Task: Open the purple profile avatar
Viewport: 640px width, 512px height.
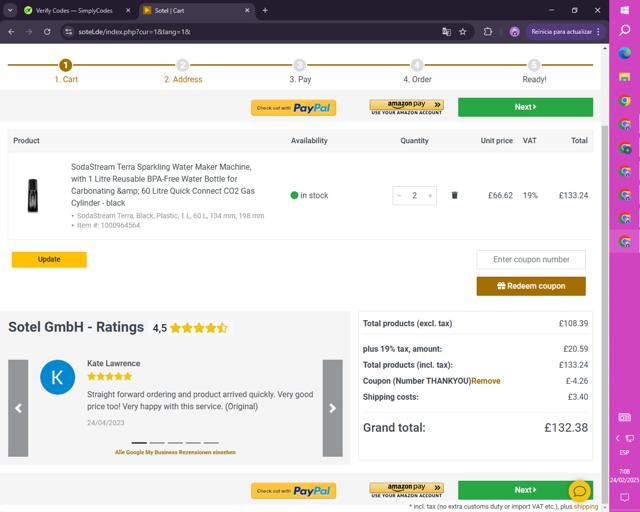Action: 514,31
